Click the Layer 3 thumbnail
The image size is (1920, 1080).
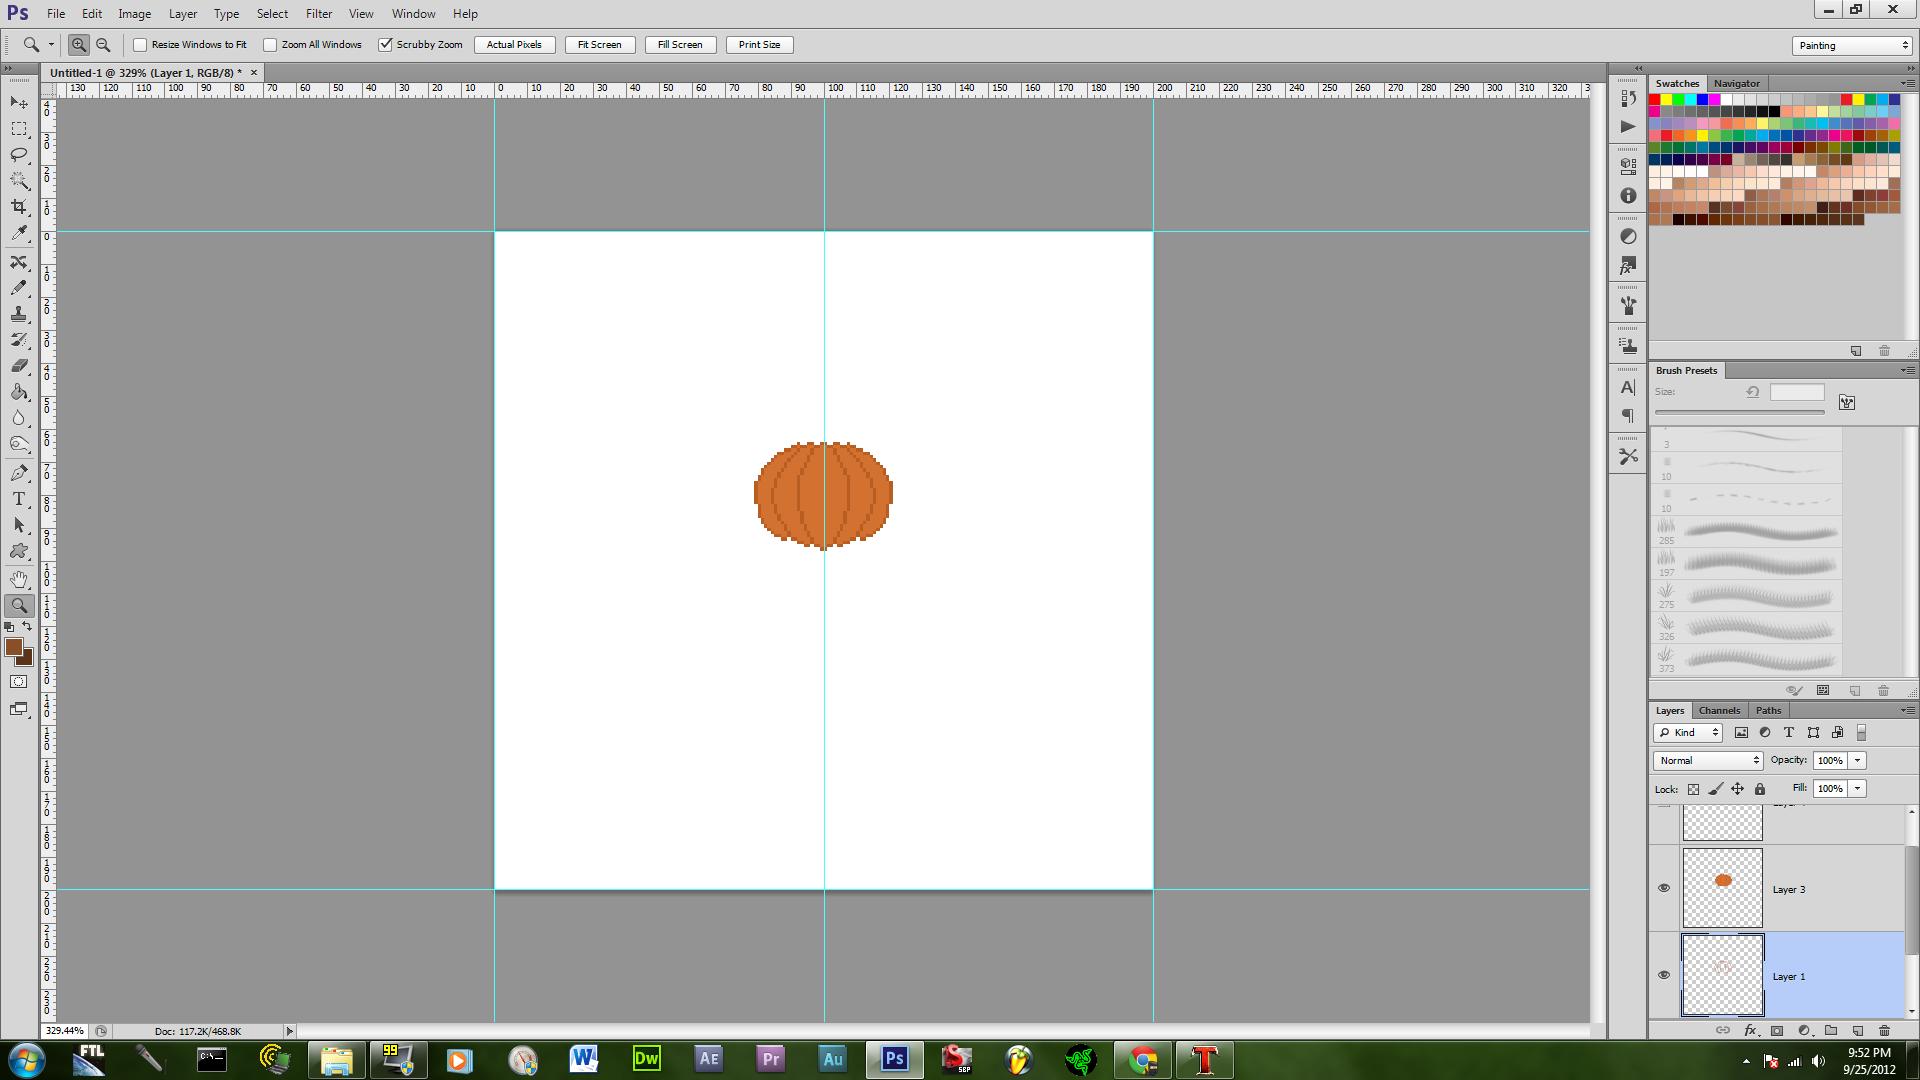[1722, 888]
